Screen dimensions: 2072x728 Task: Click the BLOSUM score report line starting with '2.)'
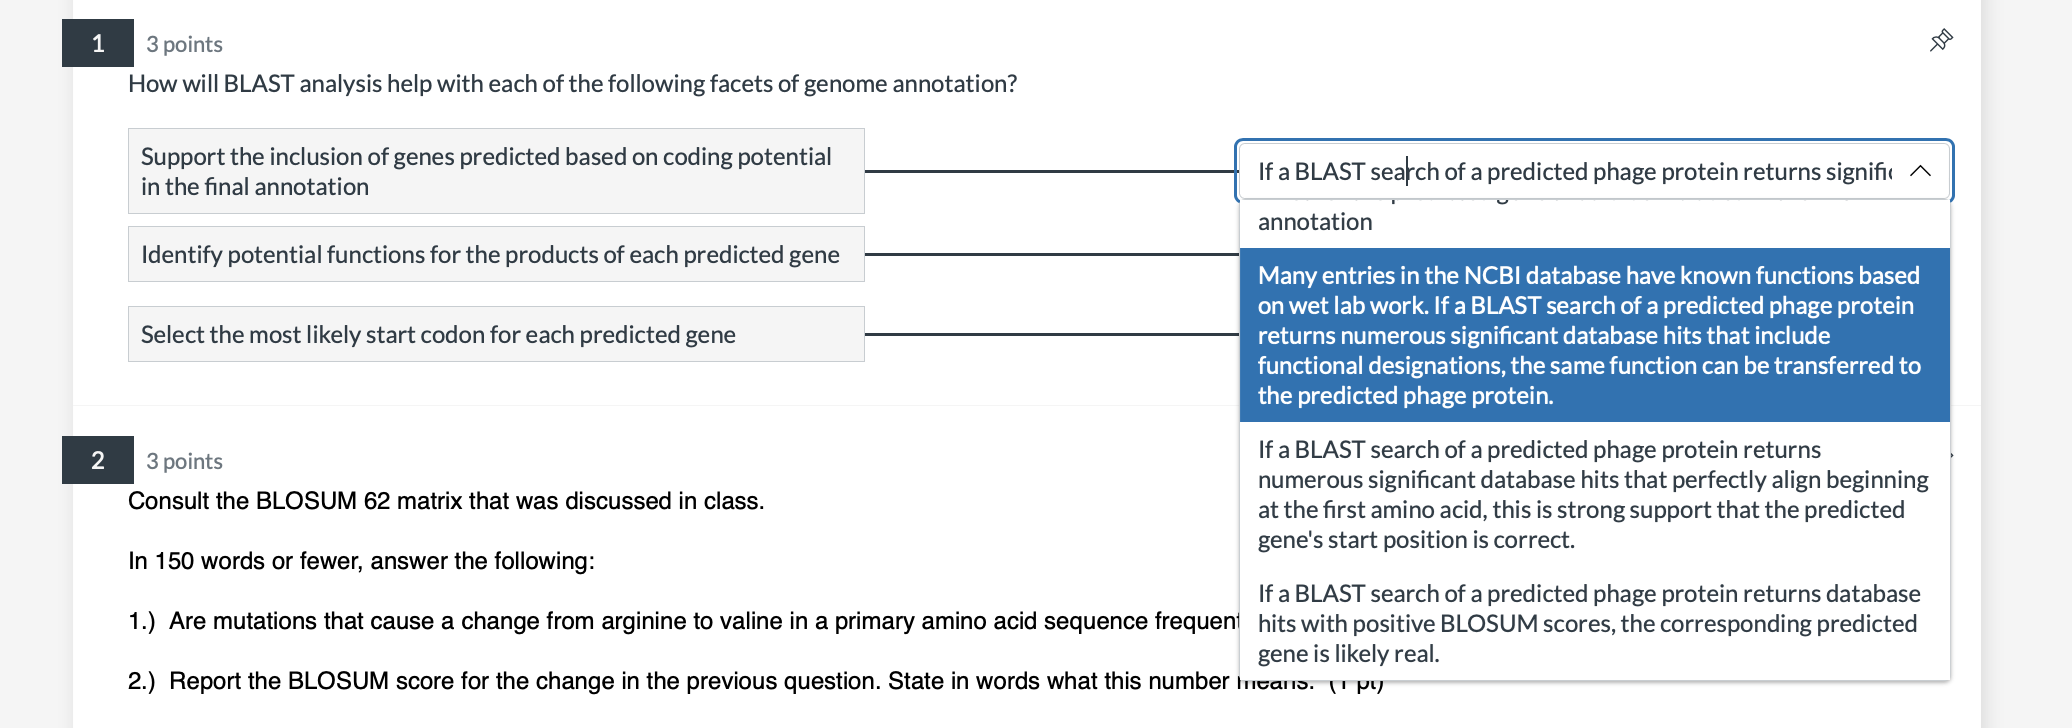click(600, 681)
